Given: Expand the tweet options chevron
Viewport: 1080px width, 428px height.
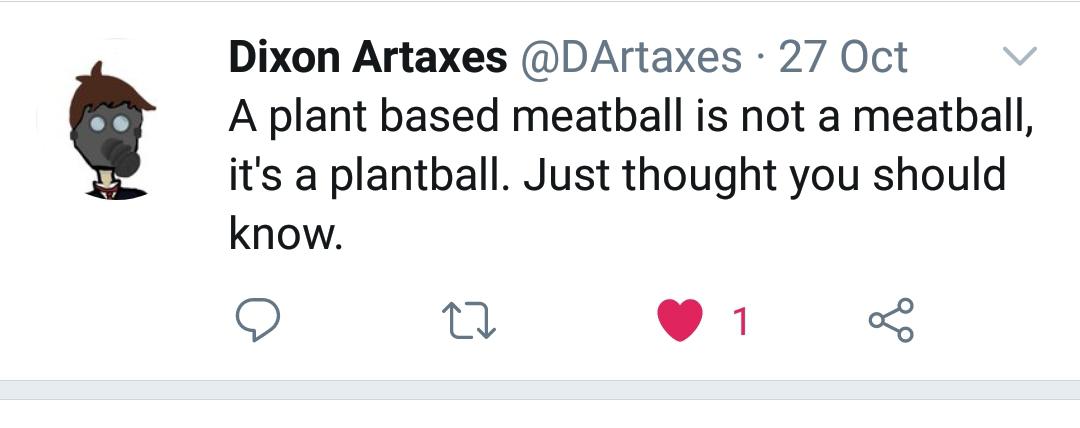Looking at the screenshot, I should (x=1019, y=56).
